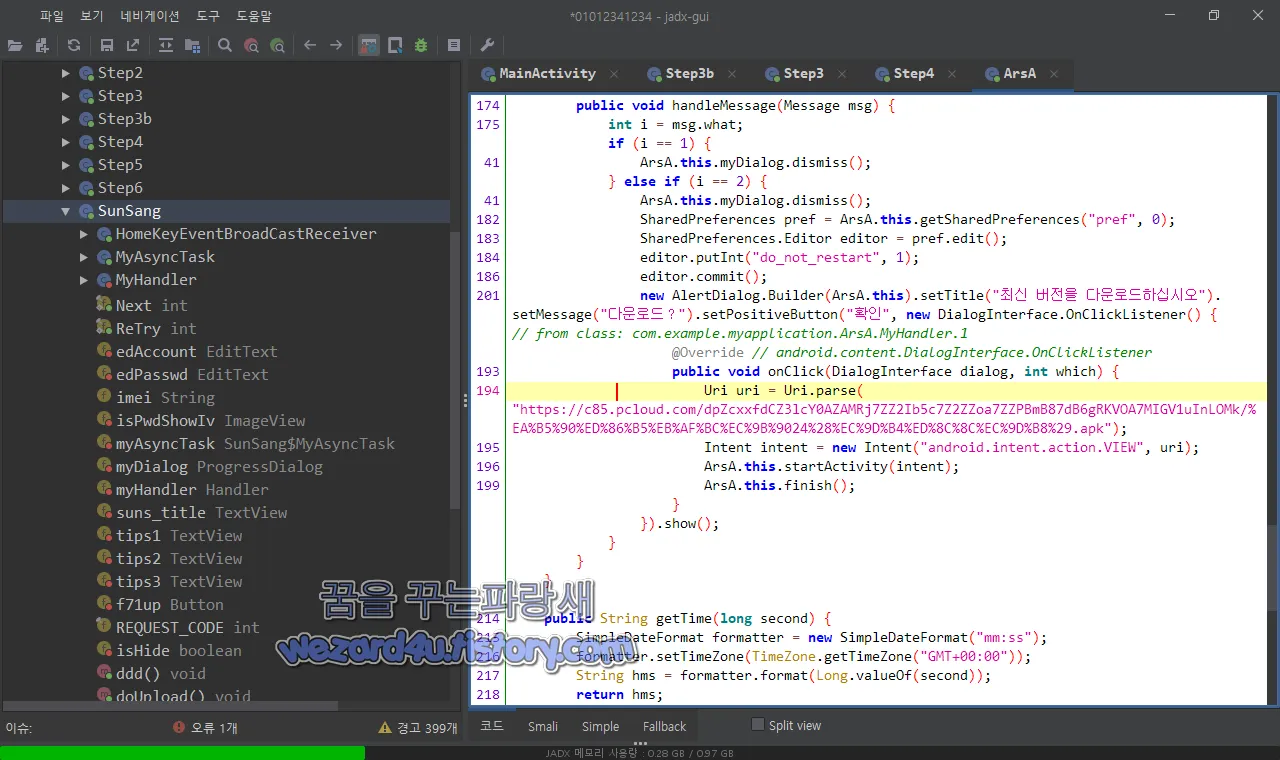Select the doUpload() void method
Screen dimensions: 1280x760
pos(174,696)
